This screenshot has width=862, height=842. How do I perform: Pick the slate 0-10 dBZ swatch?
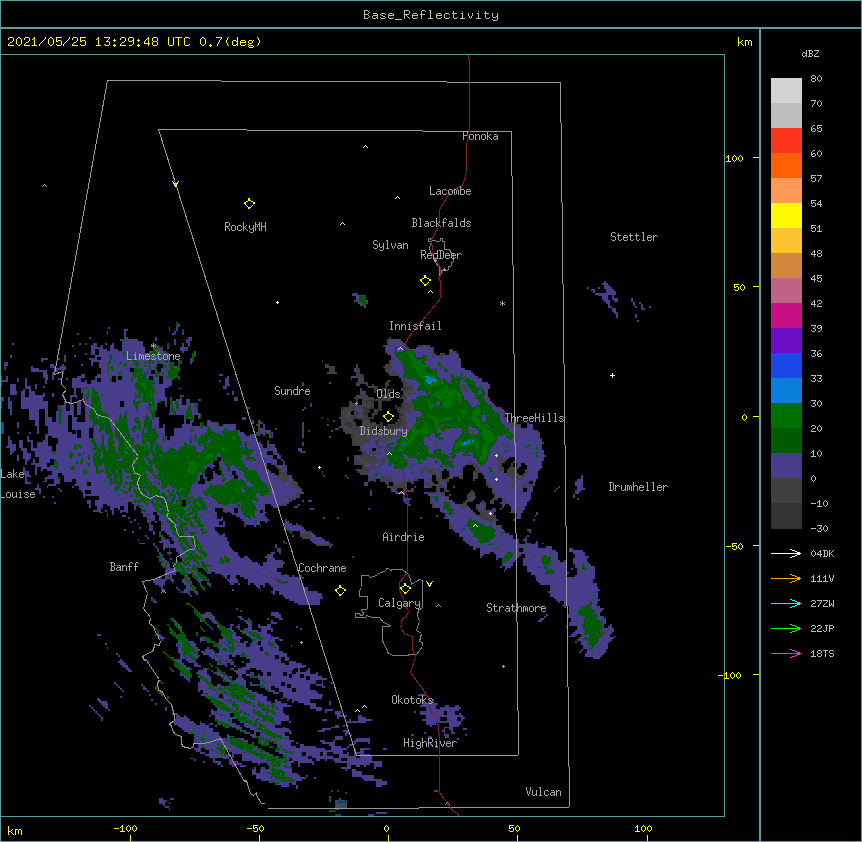(786, 466)
